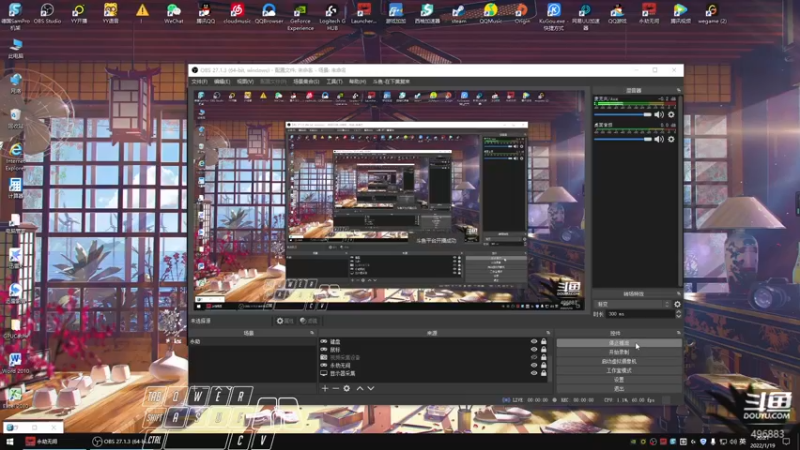The height and width of the screenshot is (450, 800).
Task: Open 麦克风/Aux mixer gear settings
Action: coord(671,115)
